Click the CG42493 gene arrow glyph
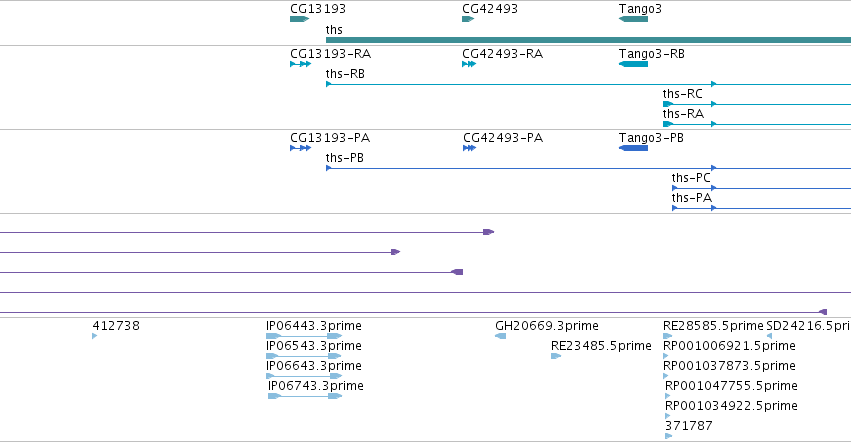851x442 pixels. tap(466, 19)
